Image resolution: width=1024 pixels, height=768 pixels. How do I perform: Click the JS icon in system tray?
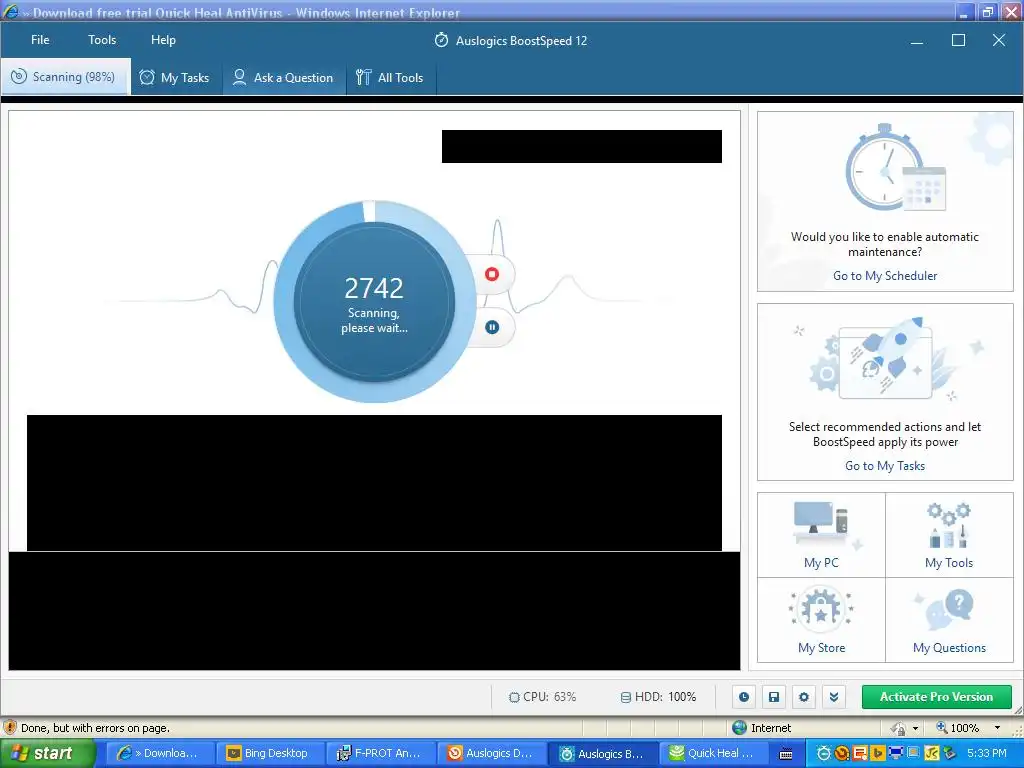click(x=932, y=753)
